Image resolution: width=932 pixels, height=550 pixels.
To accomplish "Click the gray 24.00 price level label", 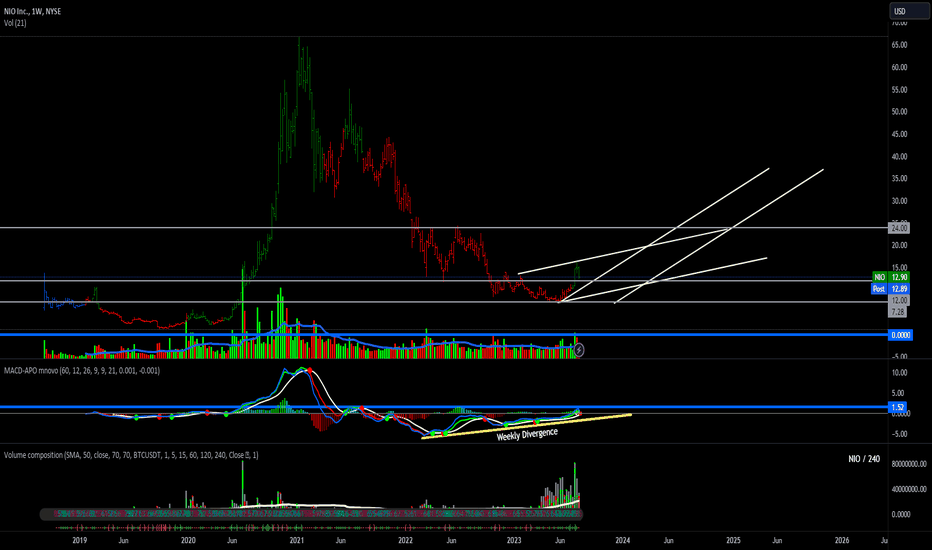I will click(899, 228).
